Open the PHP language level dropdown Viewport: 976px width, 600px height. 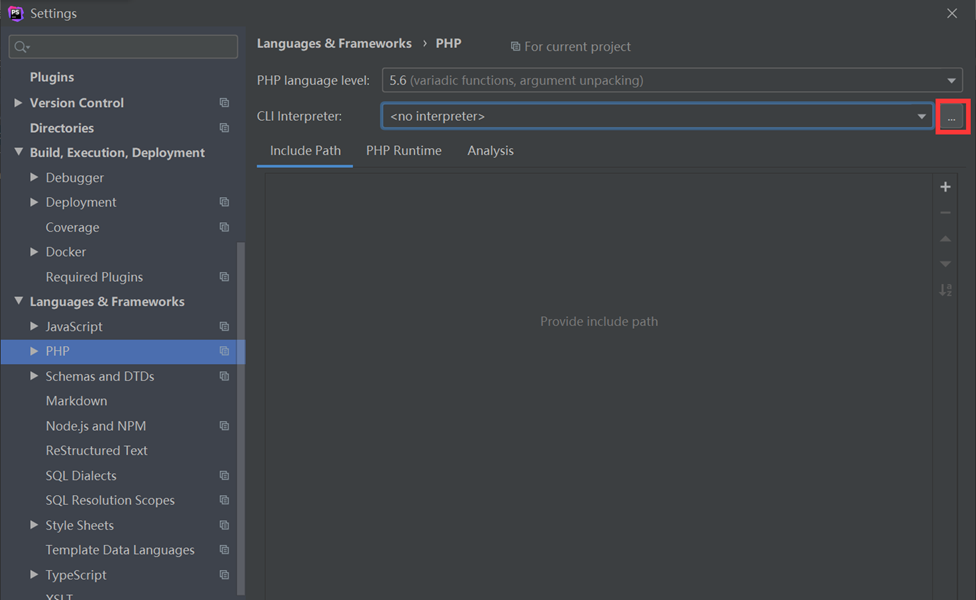click(672, 80)
